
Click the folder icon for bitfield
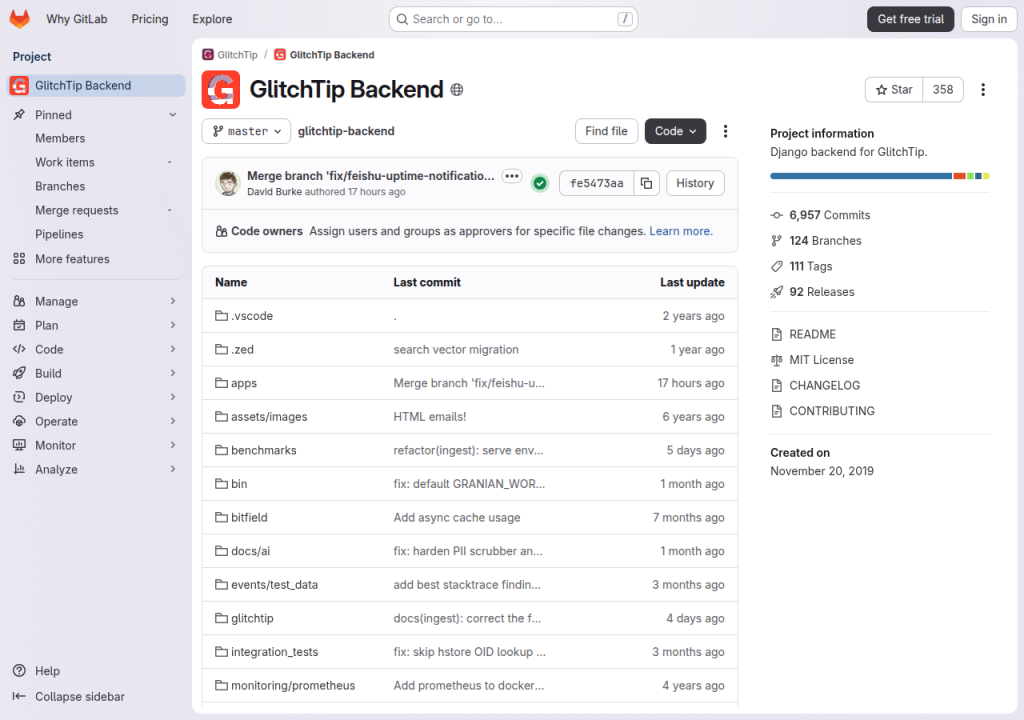click(221, 517)
